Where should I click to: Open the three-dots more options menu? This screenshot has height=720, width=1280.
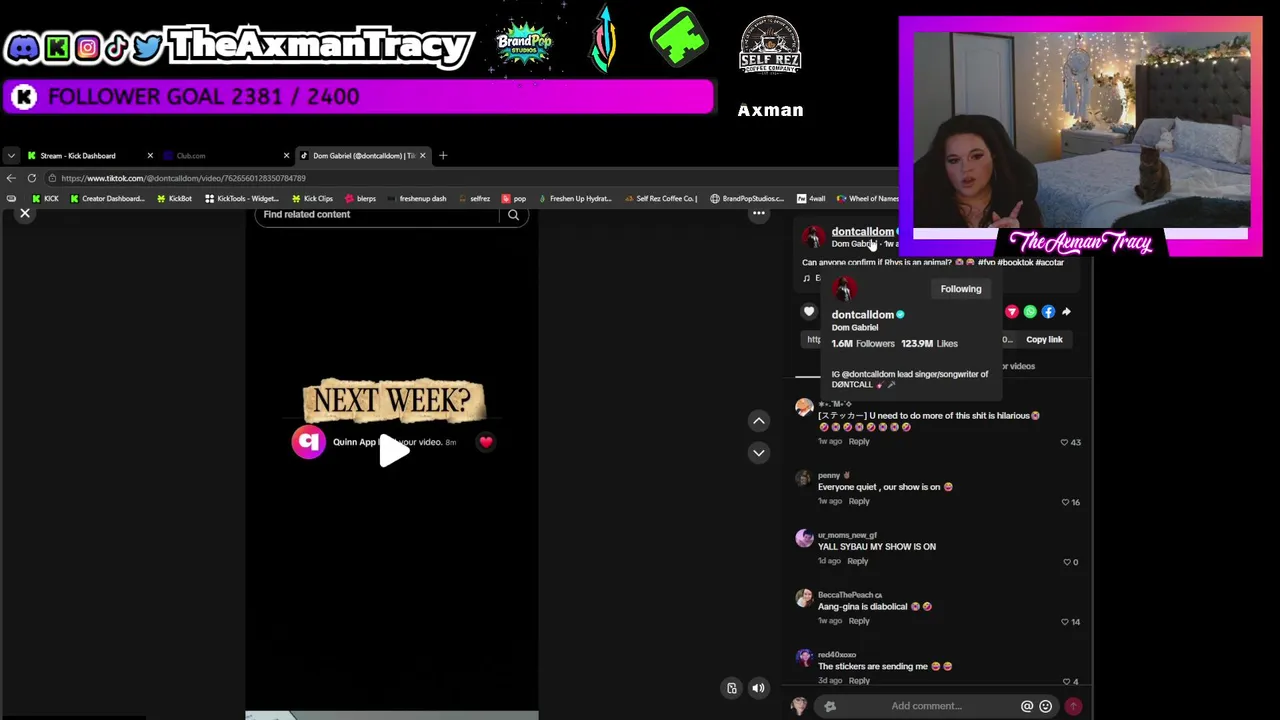759,213
